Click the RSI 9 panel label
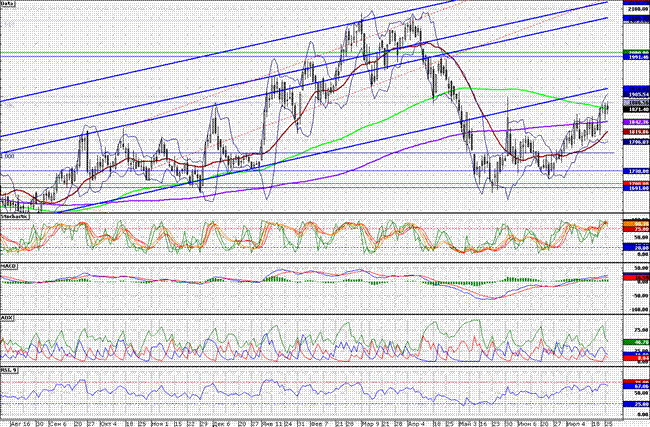 point(10,369)
